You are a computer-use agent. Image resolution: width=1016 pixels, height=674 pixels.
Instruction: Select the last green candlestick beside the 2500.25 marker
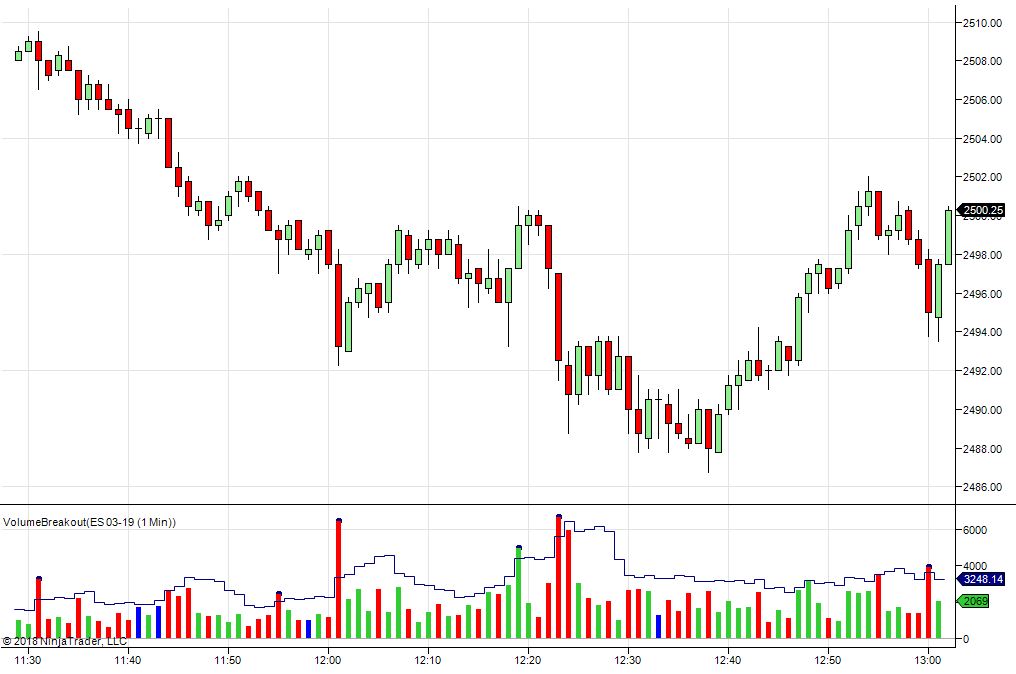pyautogui.click(x=949, y=237)
